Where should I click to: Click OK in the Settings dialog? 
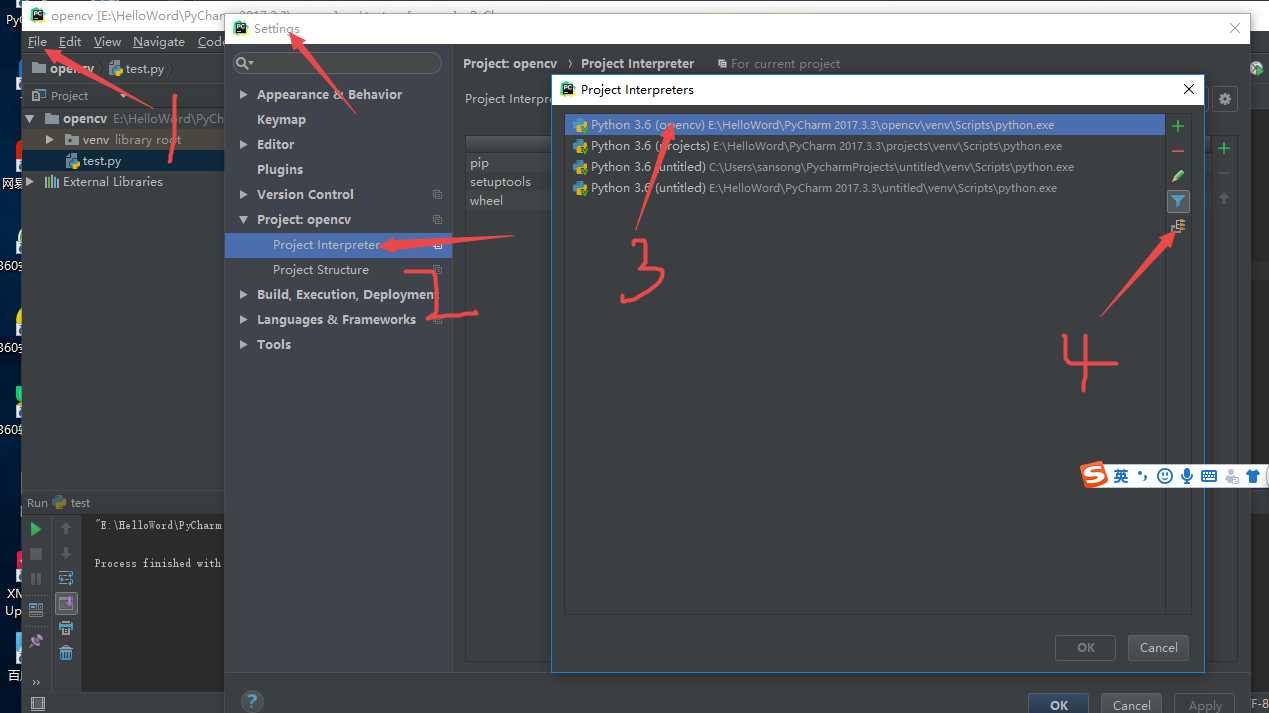tap(1059, 704)
